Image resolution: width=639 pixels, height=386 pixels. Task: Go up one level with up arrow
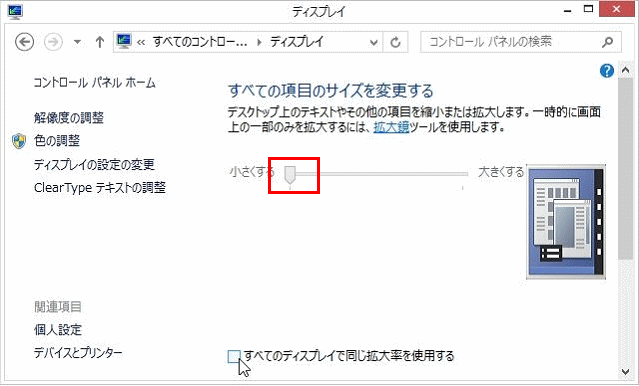tap(99, 42)
